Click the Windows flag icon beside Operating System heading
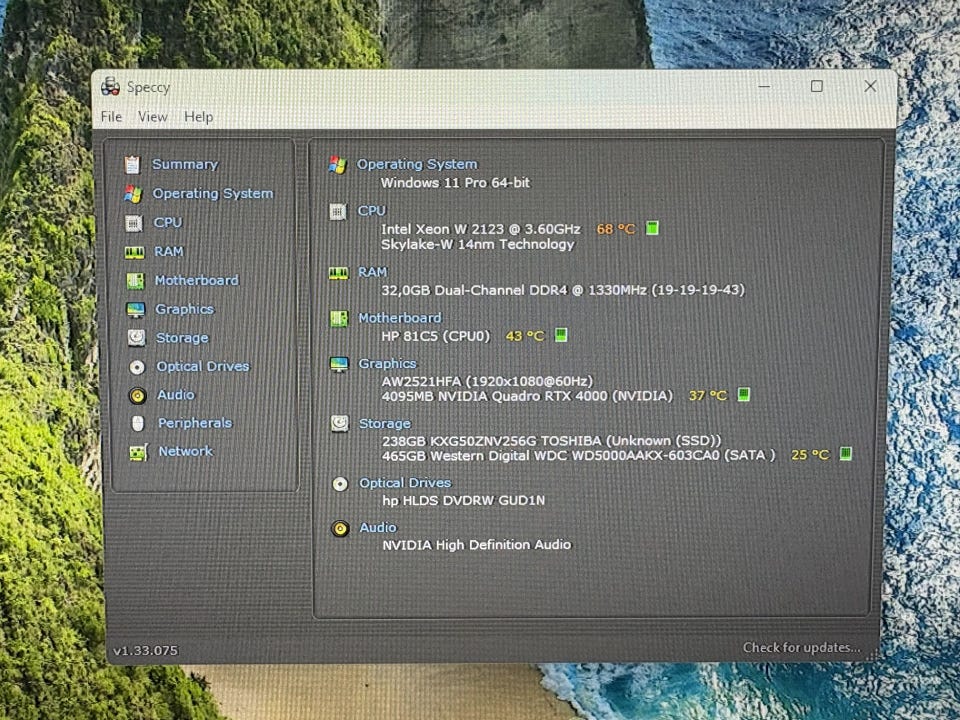 click(337, 165)
